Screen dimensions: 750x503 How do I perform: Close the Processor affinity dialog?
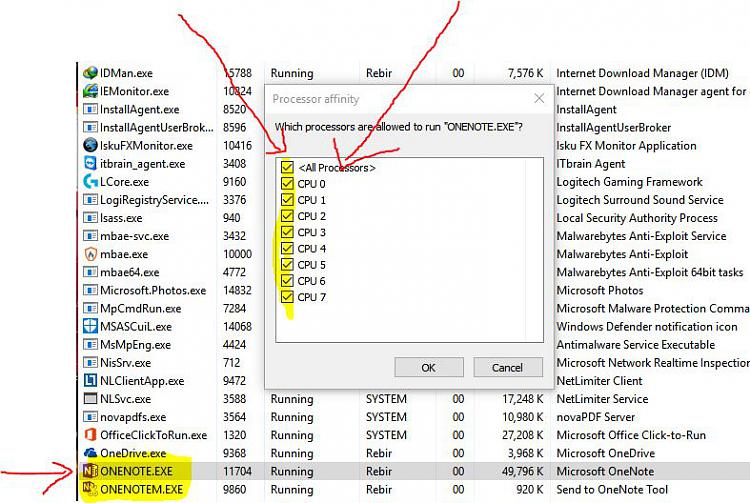(539, 98)
